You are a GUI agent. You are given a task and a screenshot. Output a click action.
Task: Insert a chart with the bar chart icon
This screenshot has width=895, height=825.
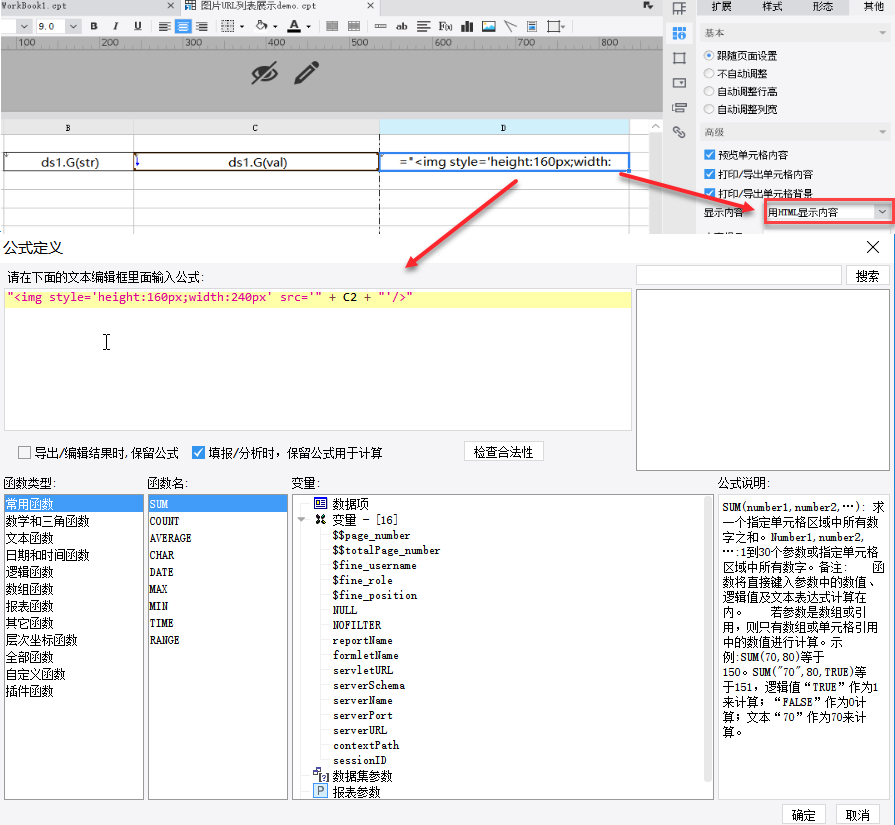[x=467, y=26]
